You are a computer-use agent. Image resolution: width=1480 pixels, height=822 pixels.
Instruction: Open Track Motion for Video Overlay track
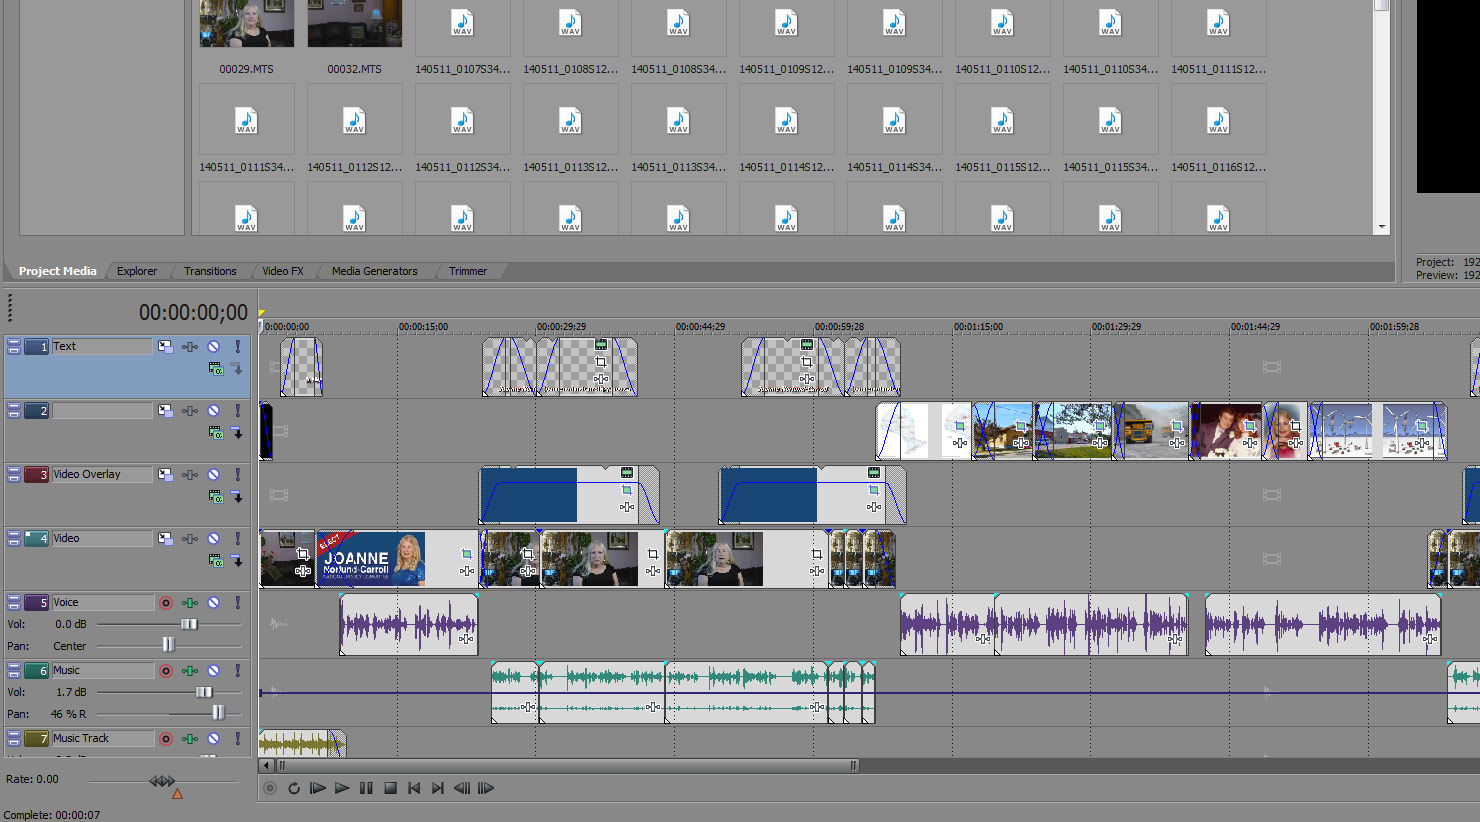click(165, 475)
